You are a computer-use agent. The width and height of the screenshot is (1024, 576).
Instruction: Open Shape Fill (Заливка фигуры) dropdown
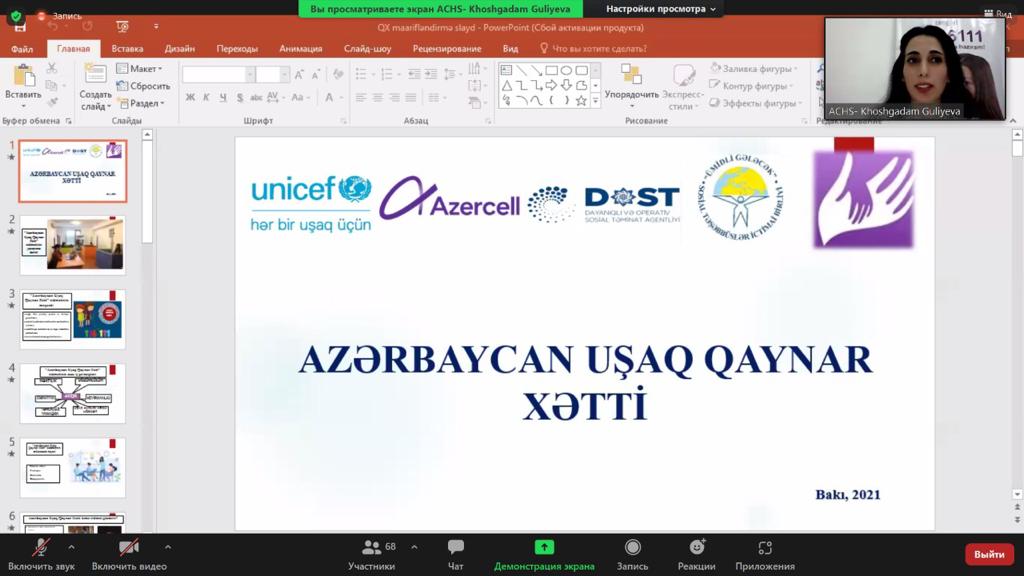(754, 69)
